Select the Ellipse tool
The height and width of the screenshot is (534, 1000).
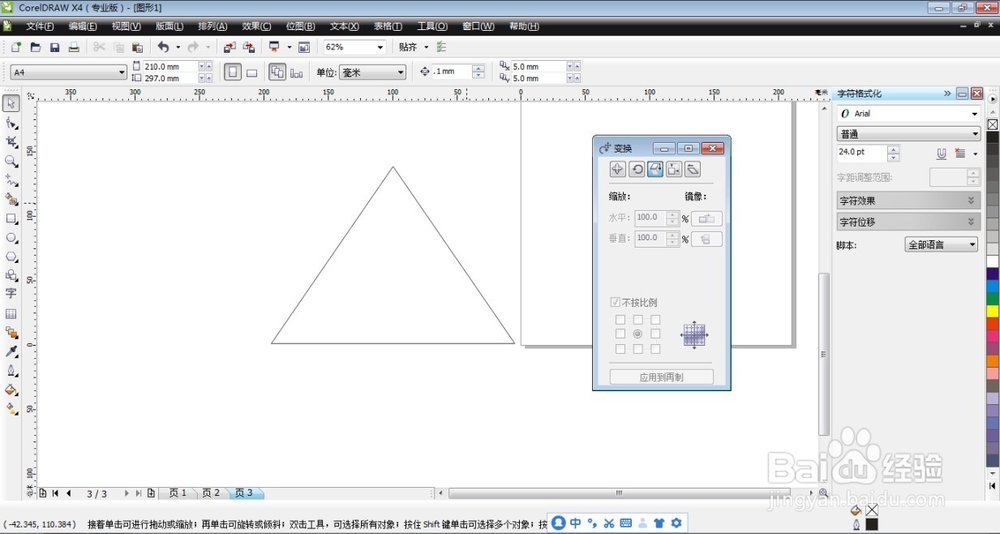11,237
